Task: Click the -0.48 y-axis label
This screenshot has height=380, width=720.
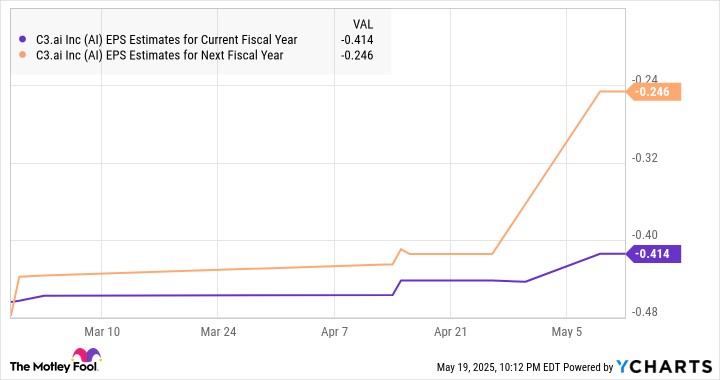Action: click(645, 312)
